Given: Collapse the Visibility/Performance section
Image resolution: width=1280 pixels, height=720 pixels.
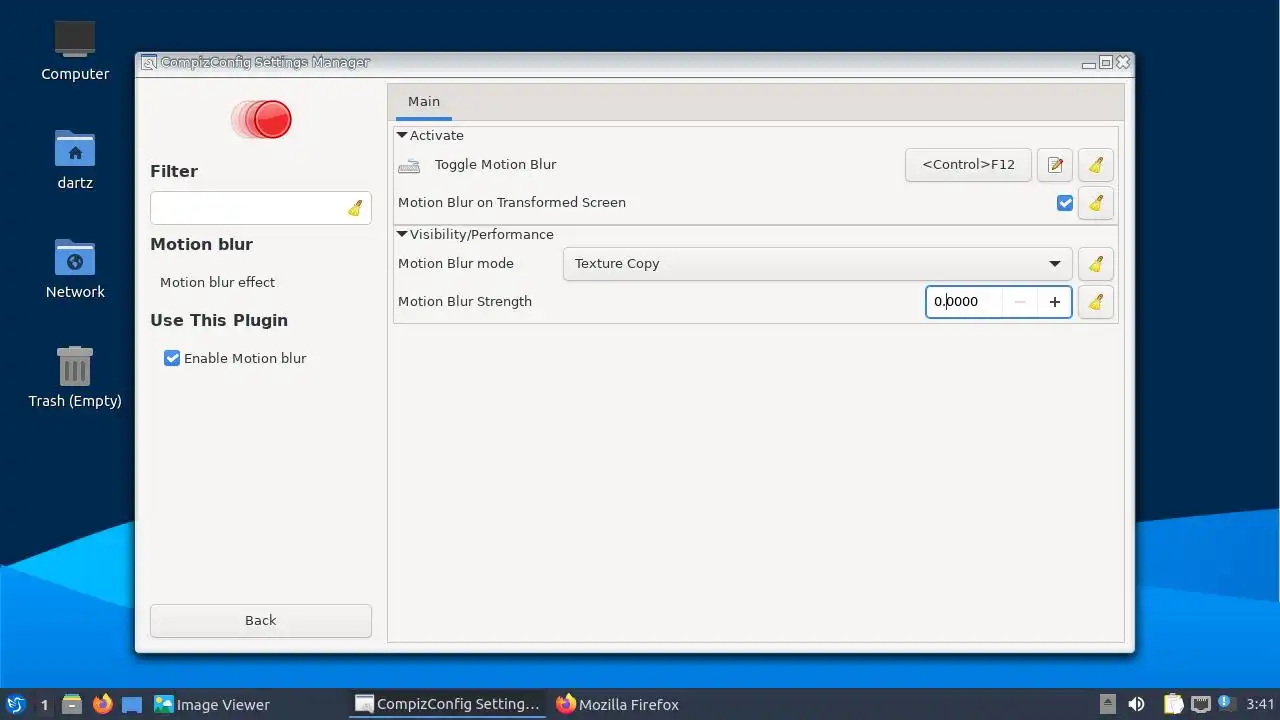Looking at the screenshot, I should (x=402, y=234).
